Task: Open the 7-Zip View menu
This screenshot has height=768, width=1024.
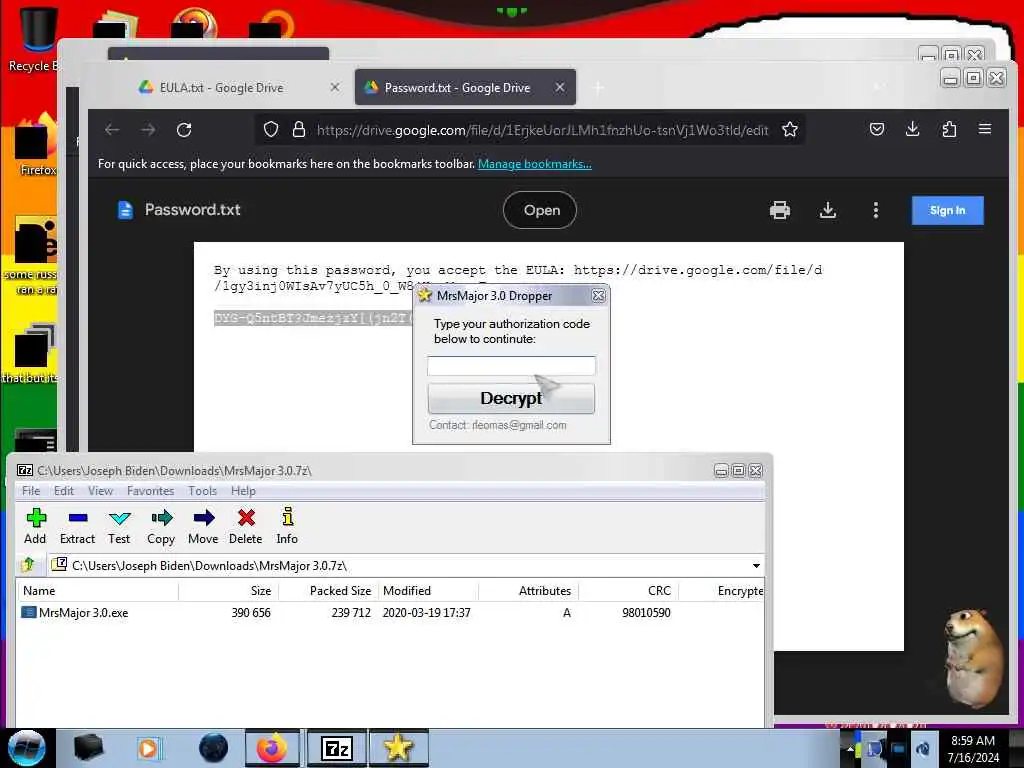Action: point(101,490)
